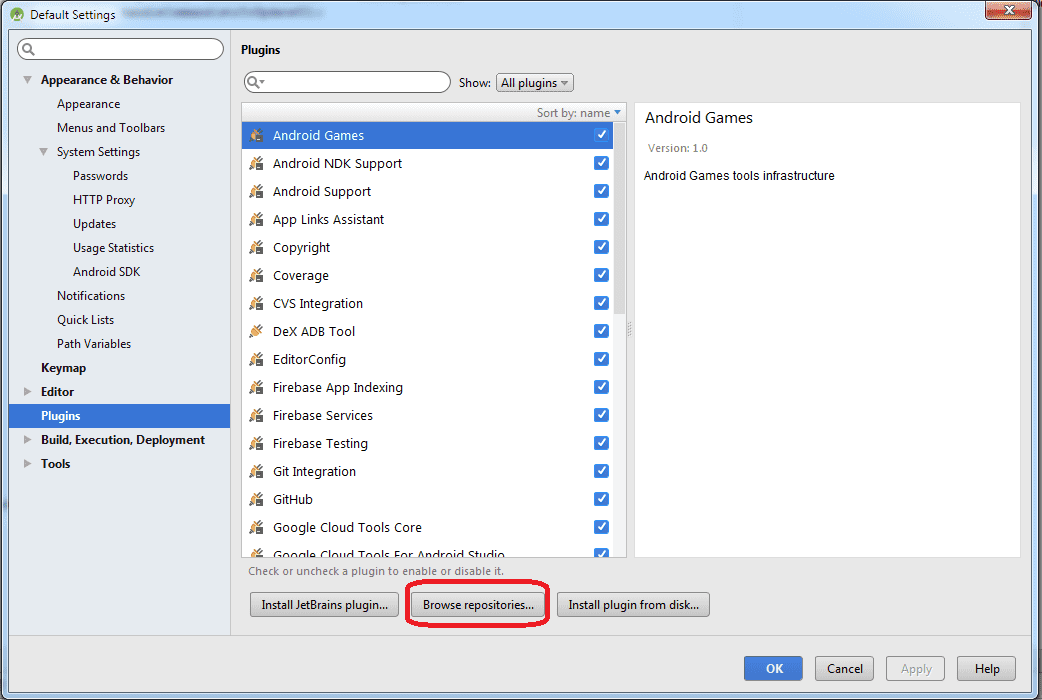Click the Browse repositories button
Viewport: 1042px width, 700px height.
pyautogui.click(x=478, y=605)
